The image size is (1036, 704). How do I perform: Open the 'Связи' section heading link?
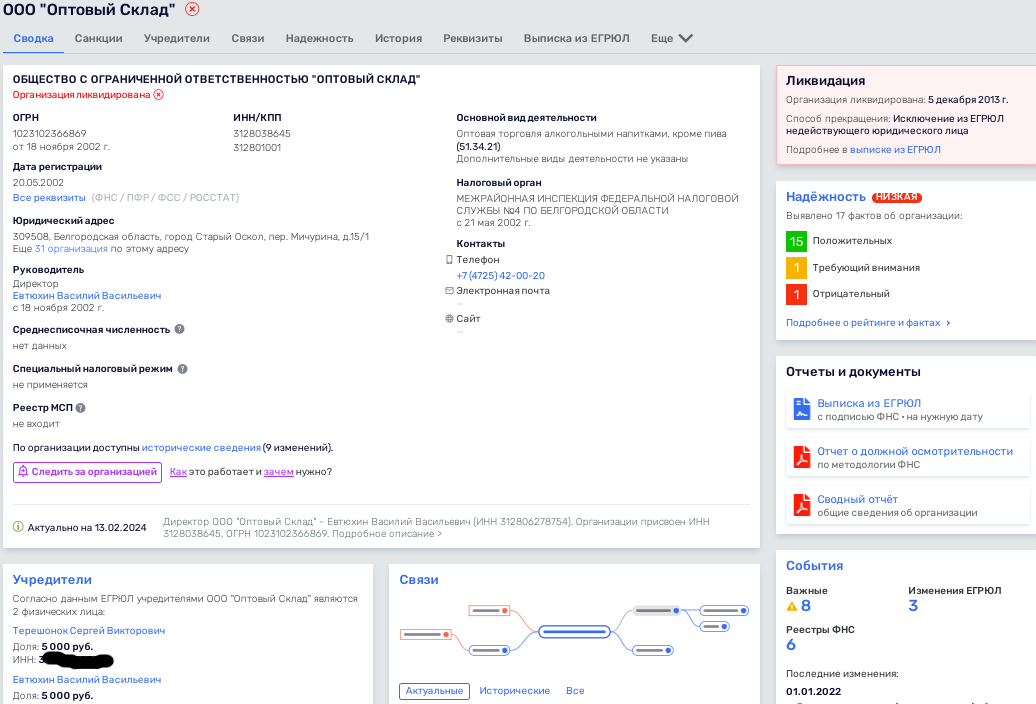click(419, 580)
